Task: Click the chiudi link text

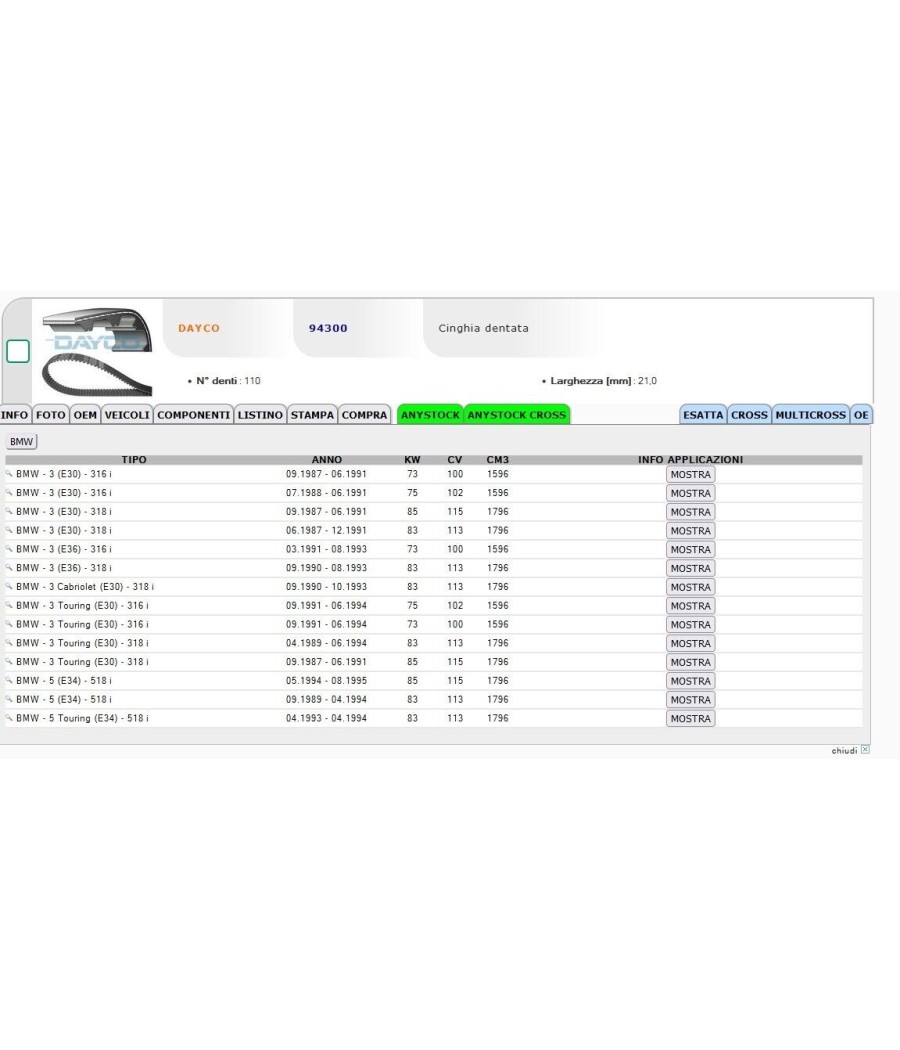Action: (x=844, y=751)
